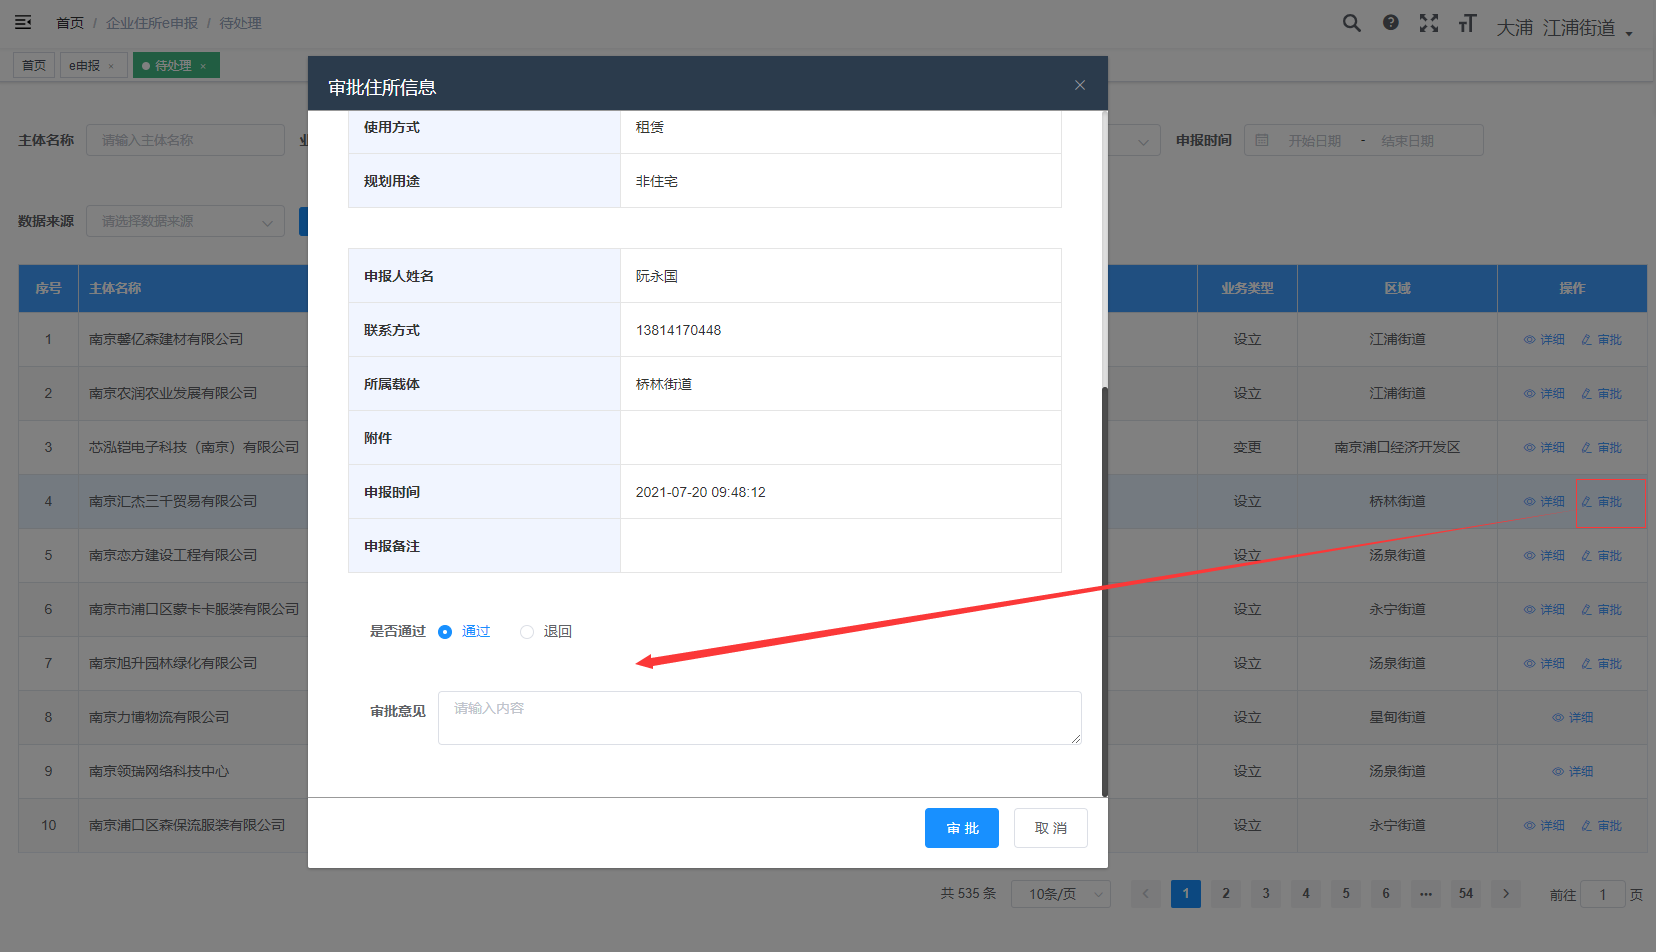Open the font size adjust icon

(x=1467, y=23)
